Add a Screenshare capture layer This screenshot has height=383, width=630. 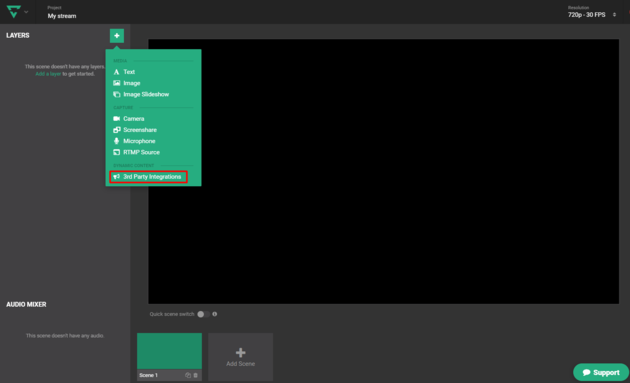135,130
